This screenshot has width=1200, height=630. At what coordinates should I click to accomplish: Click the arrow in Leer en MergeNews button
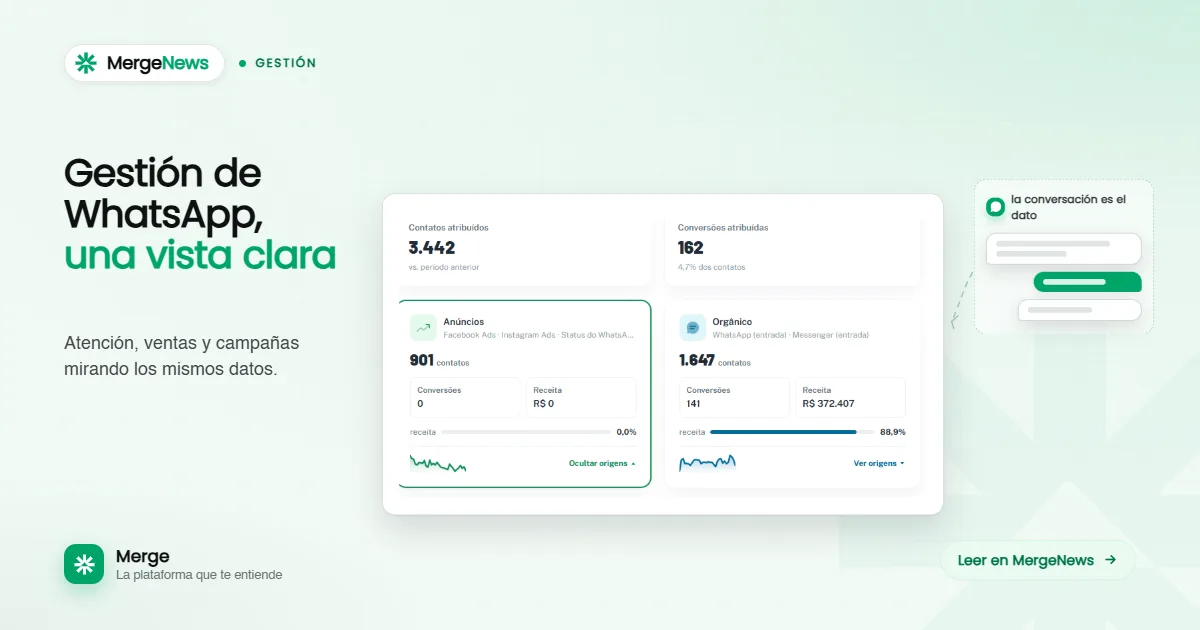tap(1110, 560)
